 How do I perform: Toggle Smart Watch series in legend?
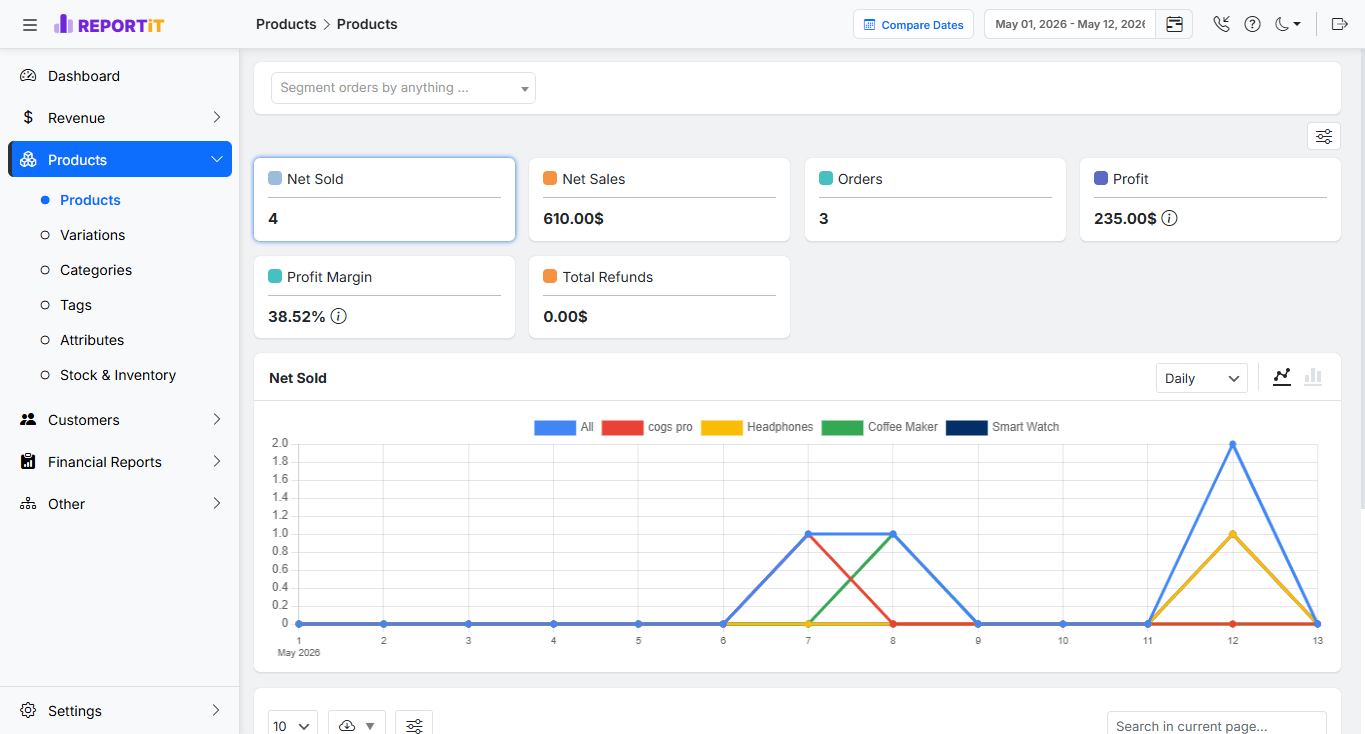pos(1003,427)
